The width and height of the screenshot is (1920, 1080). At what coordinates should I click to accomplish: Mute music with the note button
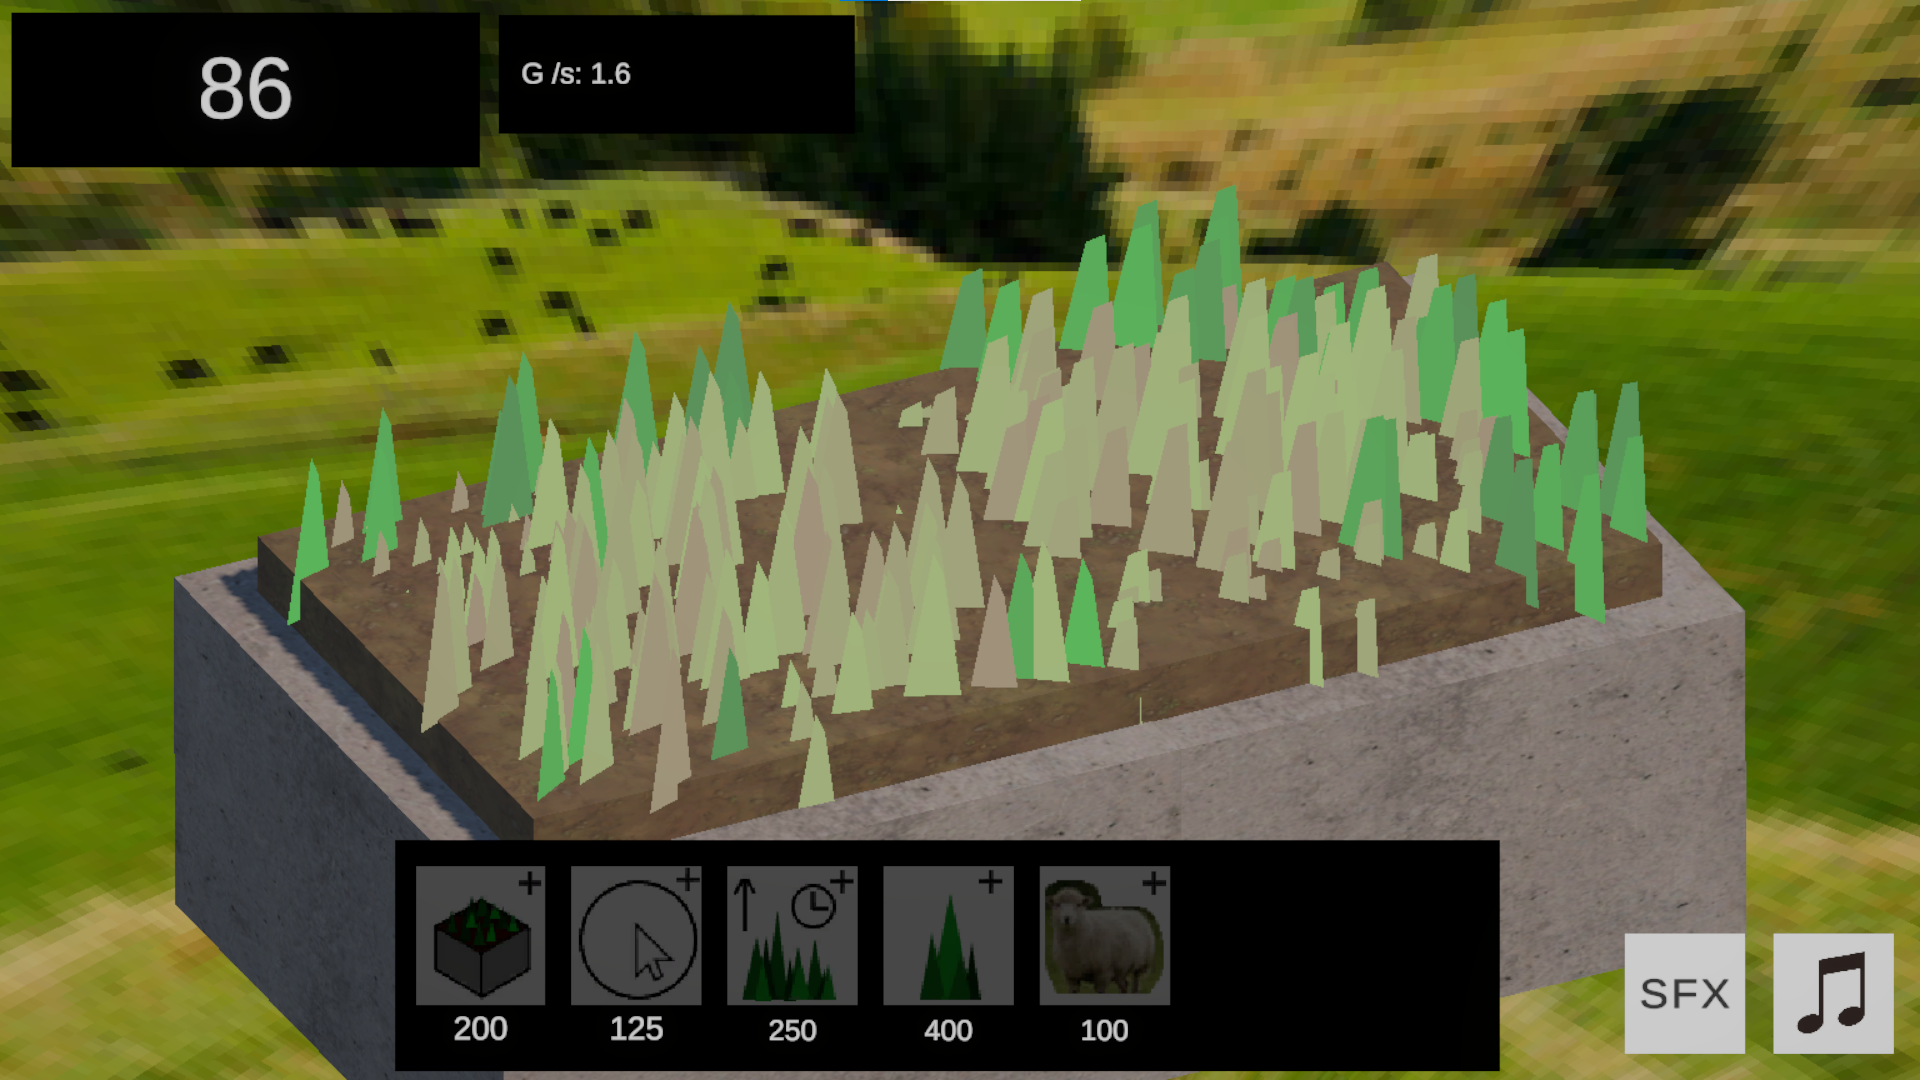(1832, 993)
